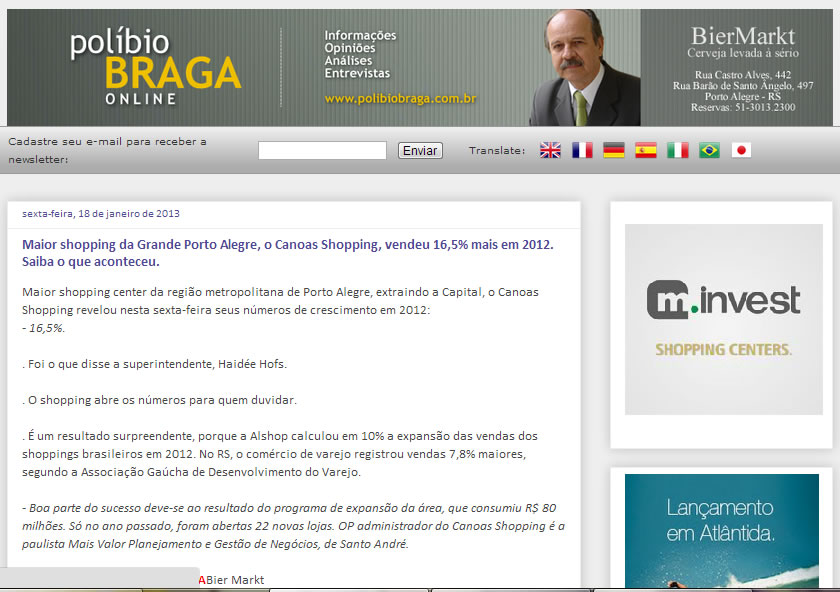Visit www.polibiobraga.com.br link in header

pyautogui.click(x=400, y=99)
